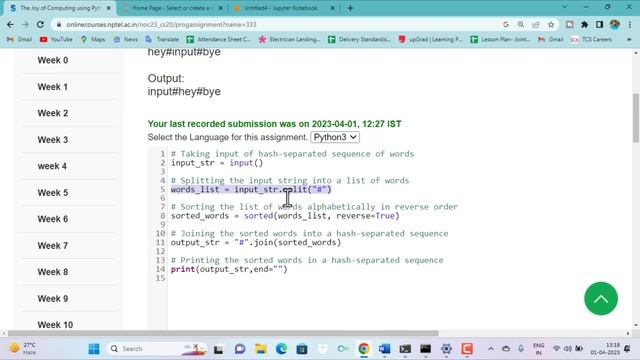Open the zoom magnifier icon in address bar
This screenshot has height=360, width=640.
point(521,24)
